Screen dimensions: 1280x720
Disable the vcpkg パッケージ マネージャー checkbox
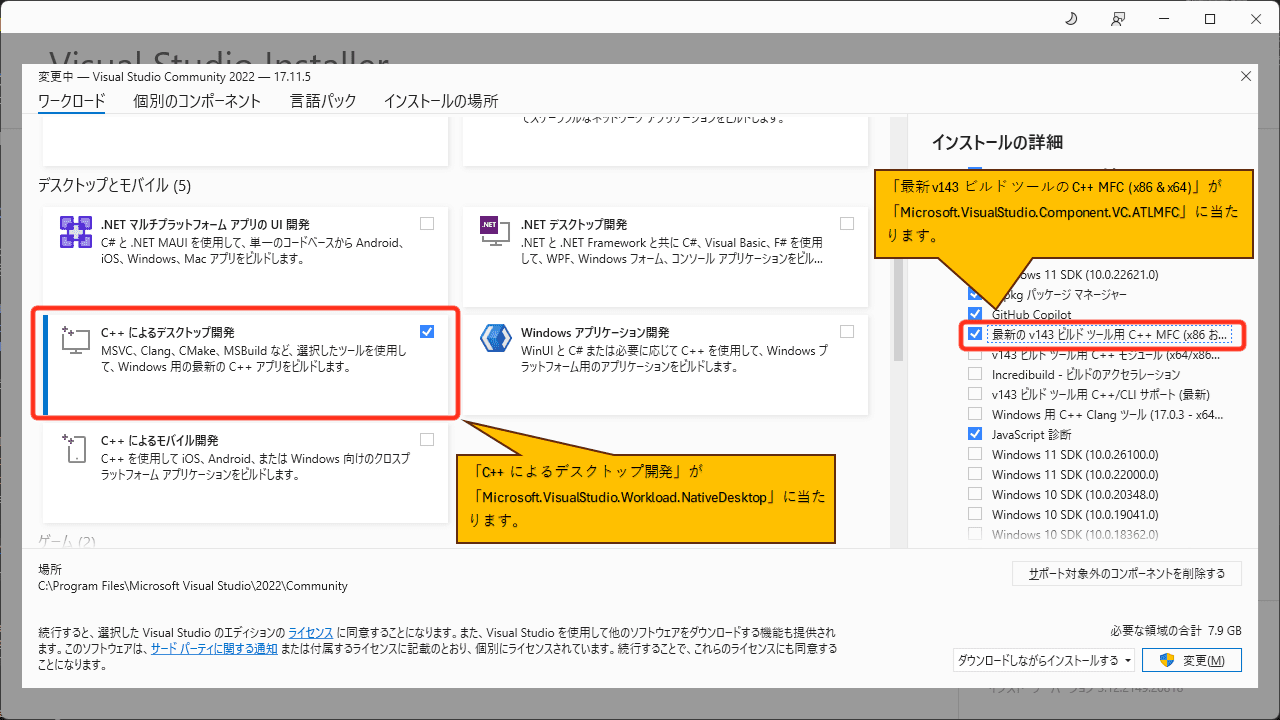tap(975, 293)
